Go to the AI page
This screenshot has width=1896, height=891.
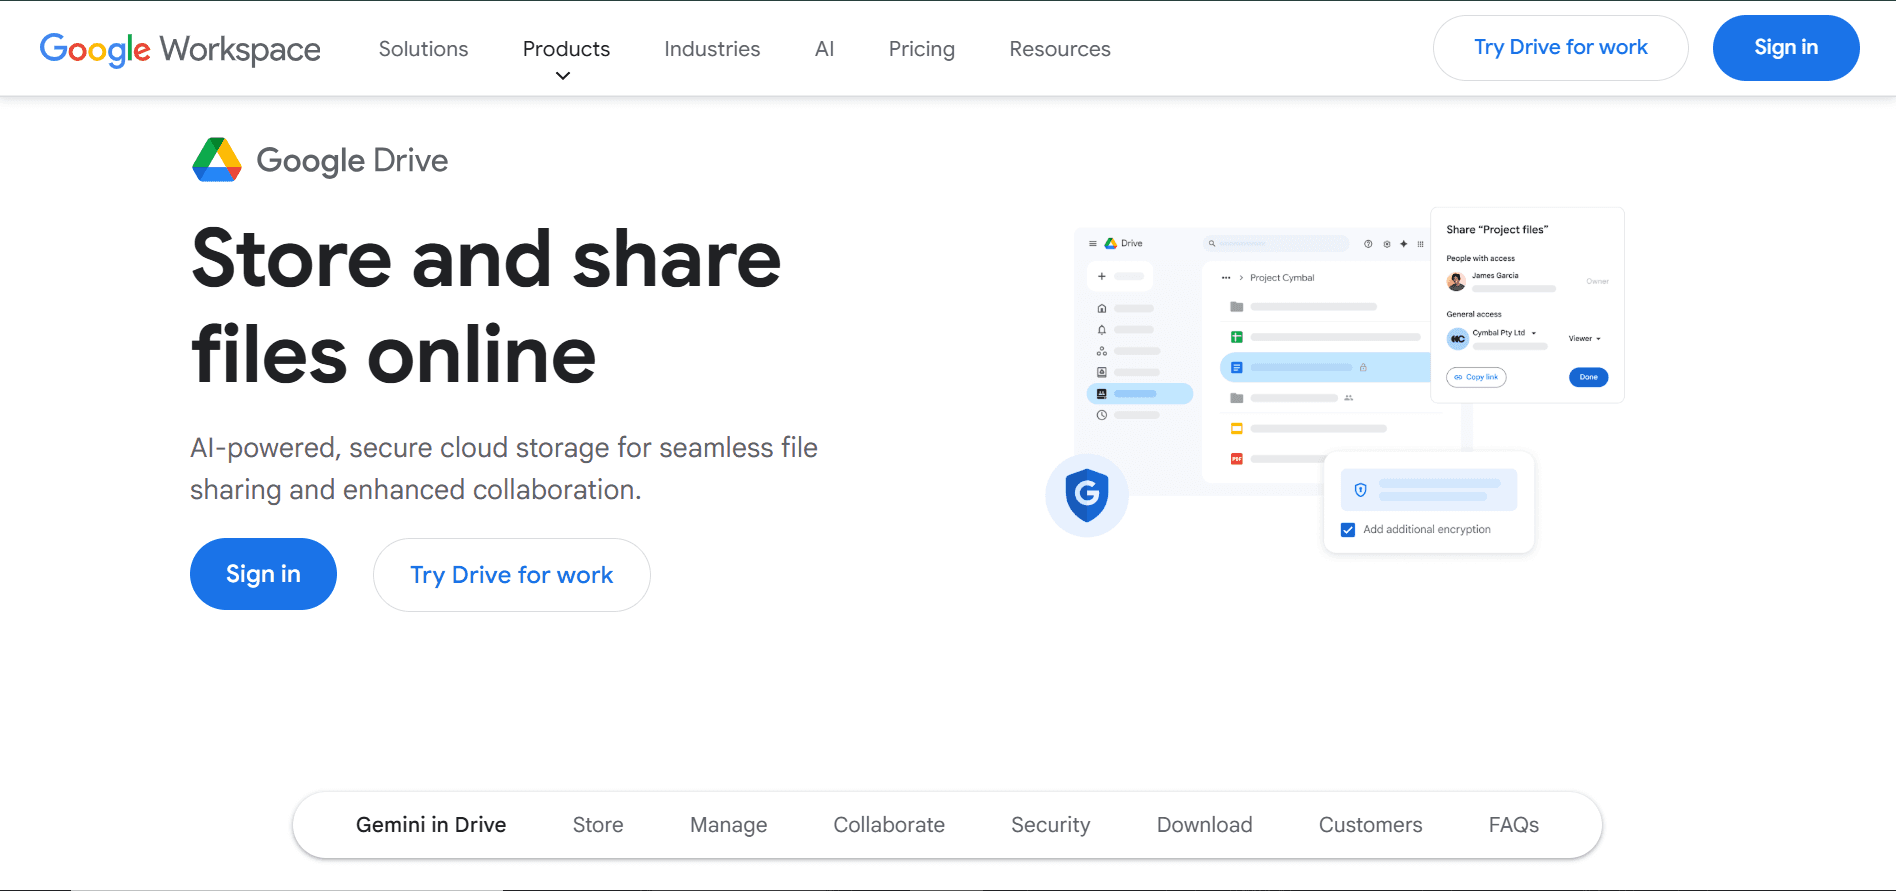click(x=824, y=49)
